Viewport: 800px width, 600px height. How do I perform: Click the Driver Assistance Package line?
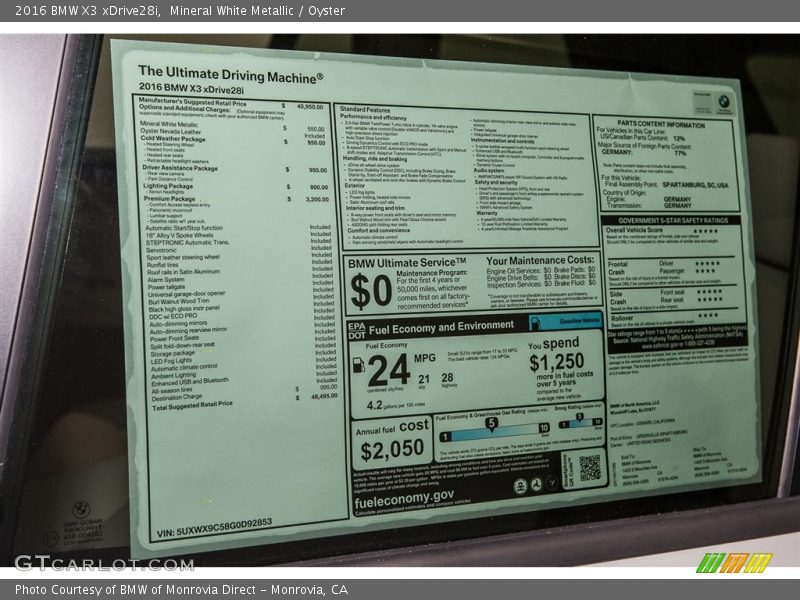tap(180, 168)
